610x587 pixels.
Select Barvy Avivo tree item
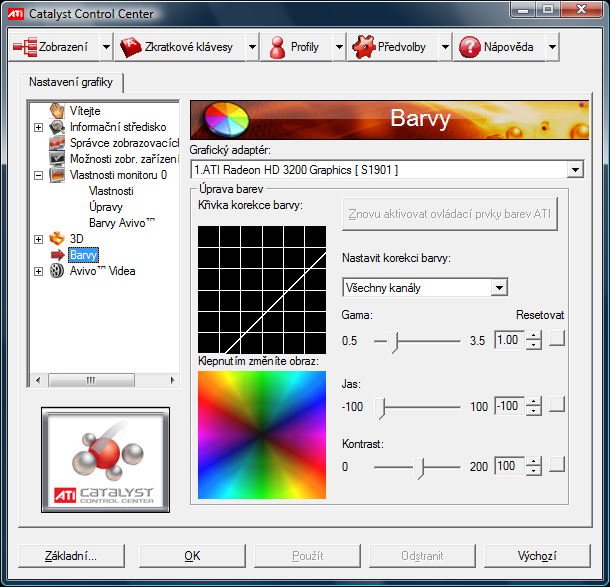(x=122, y=223)
